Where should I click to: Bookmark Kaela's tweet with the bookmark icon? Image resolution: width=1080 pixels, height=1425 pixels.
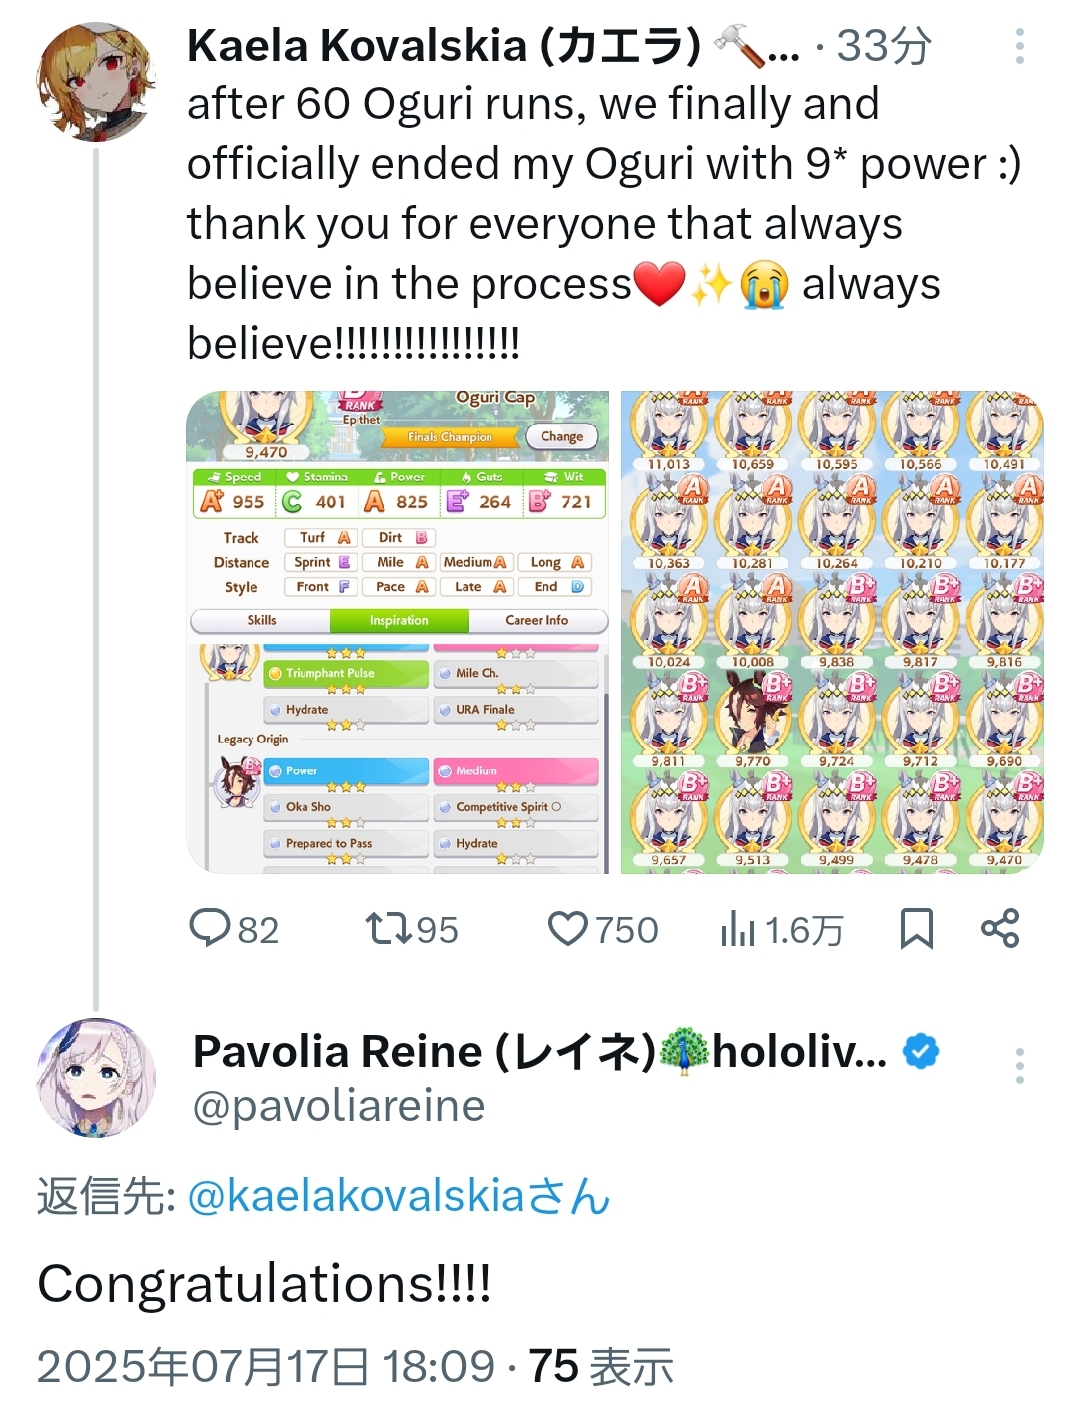click(x=917, y=929)
